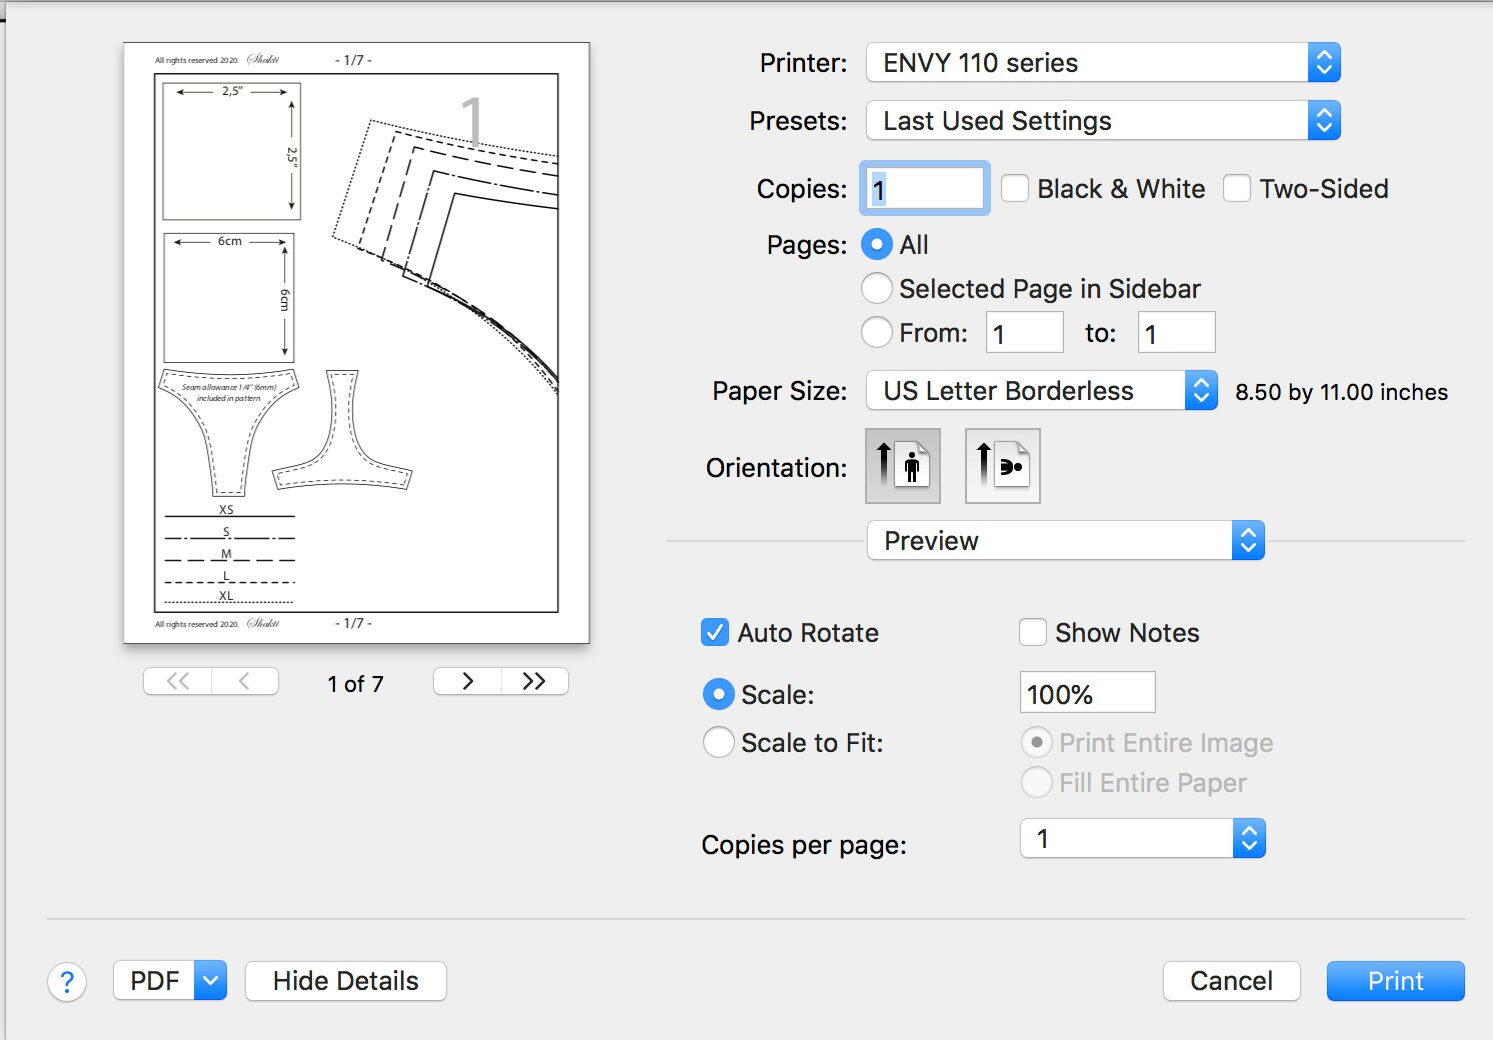Click the Copies input field

925,188
